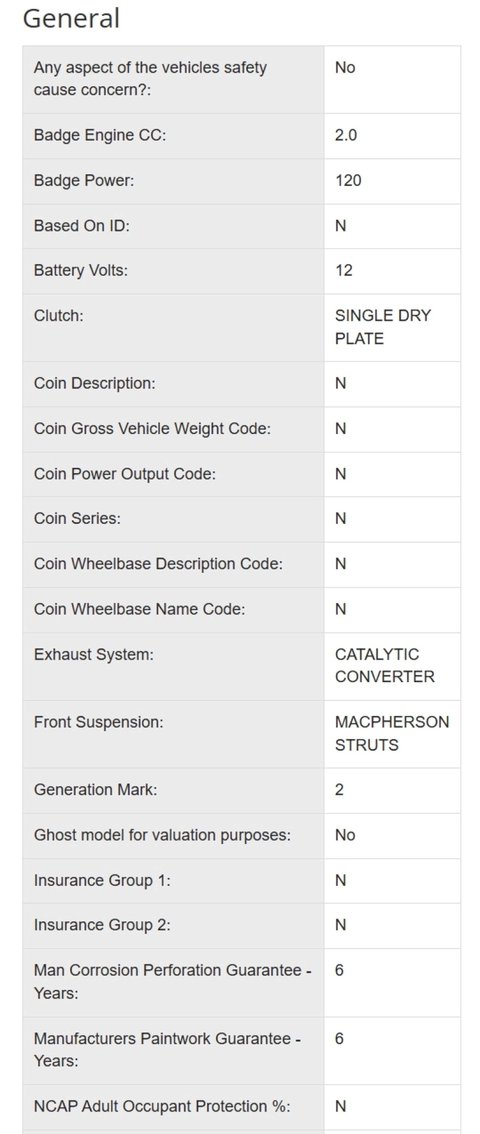Click the General section heading
This screenshot has width=480, height=1134.
[x=71, y=18]
